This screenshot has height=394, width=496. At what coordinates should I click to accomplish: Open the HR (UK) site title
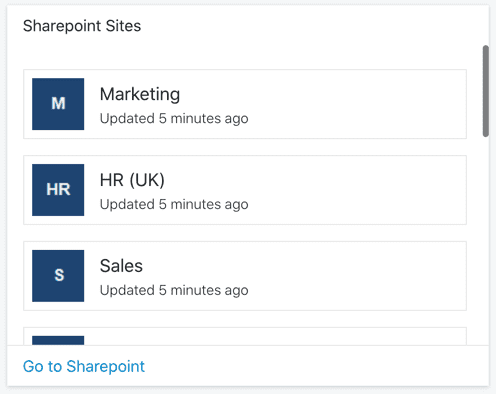132,180
